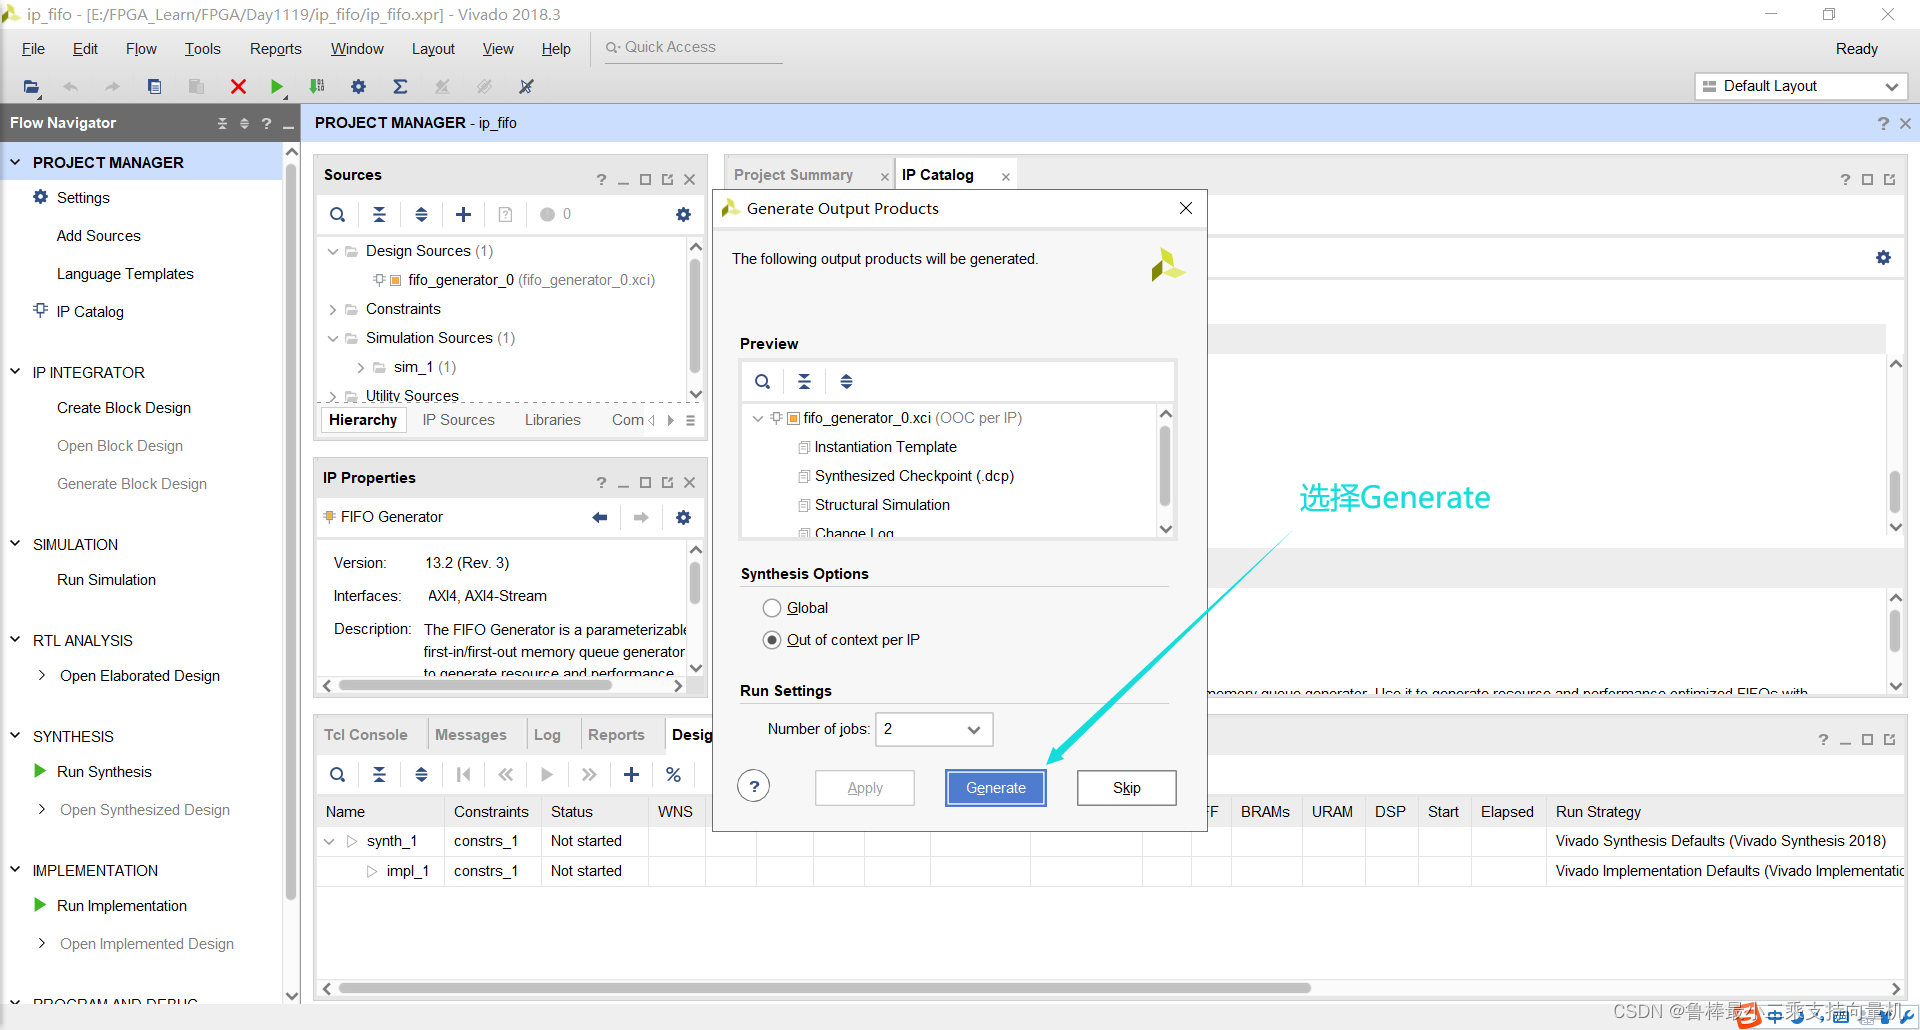Switch to the Tcl Console tab
Screen dimensions: 1920x1030
point(366,735)
